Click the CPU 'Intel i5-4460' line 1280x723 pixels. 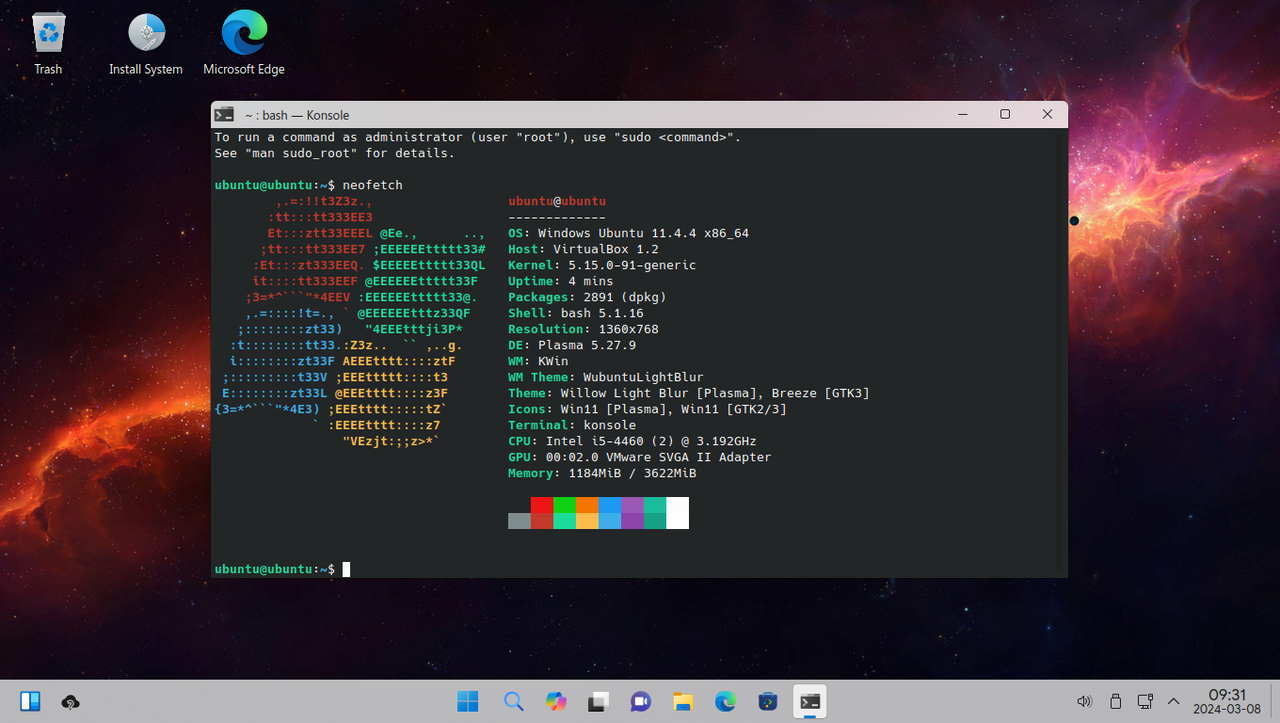pos(632,441)
